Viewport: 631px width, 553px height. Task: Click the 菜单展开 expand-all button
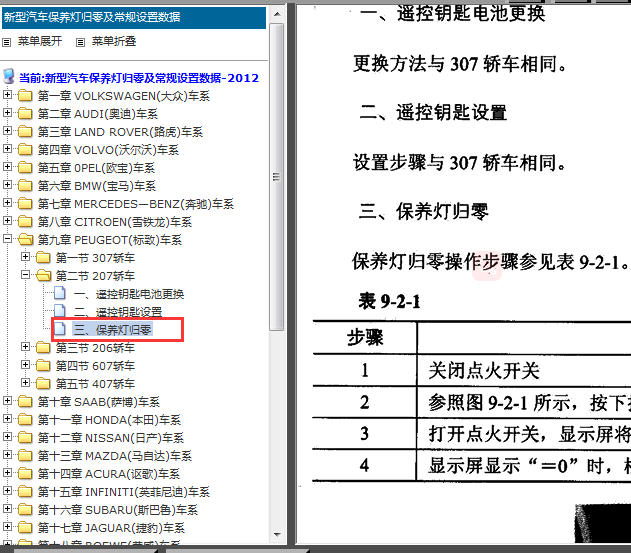coord(39,41)
